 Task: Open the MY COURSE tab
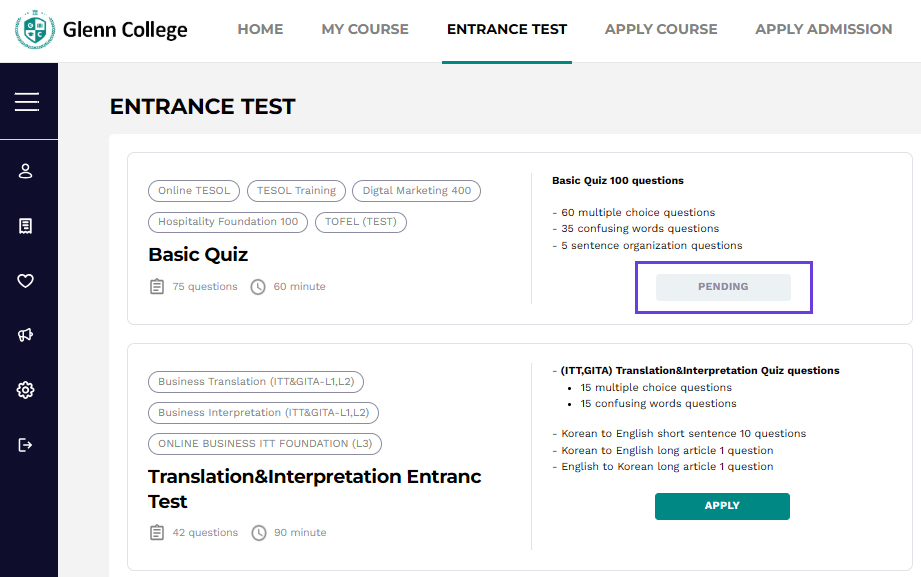365,30
